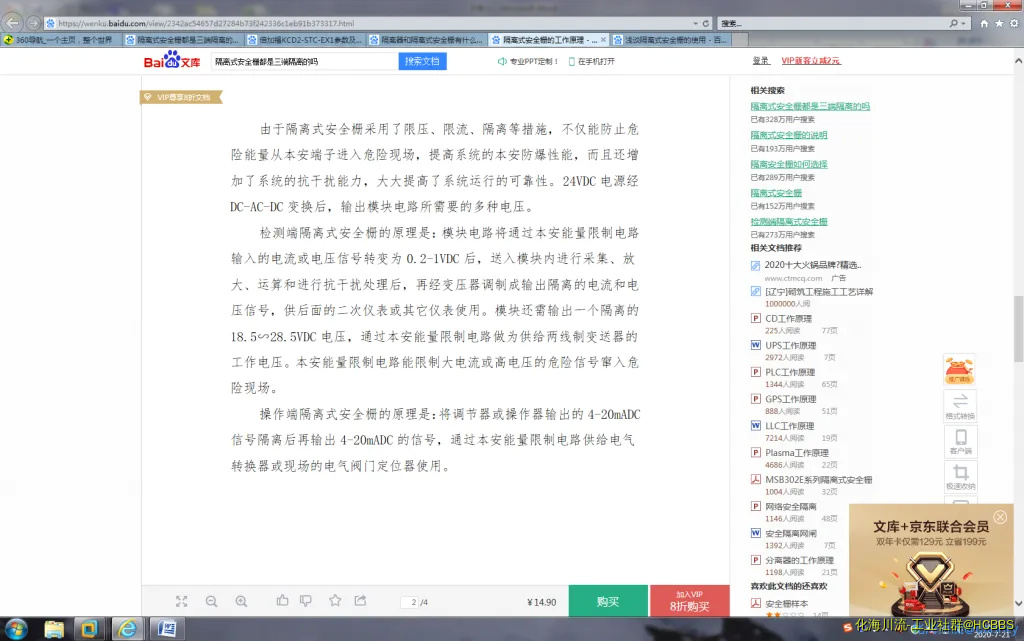1024x641 pixels.
Task: Switch to the 隔离式安全栅都是三端隔离的 tab
Action: click(182, 40)
